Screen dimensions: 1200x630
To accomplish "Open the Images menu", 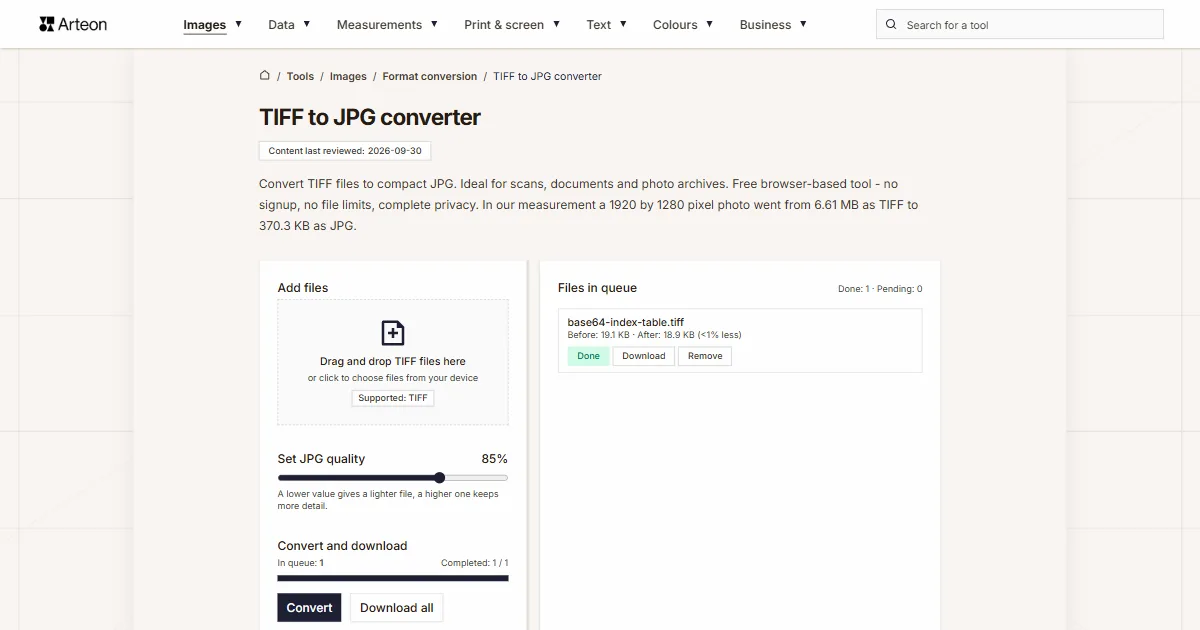I will coord(205,24).
